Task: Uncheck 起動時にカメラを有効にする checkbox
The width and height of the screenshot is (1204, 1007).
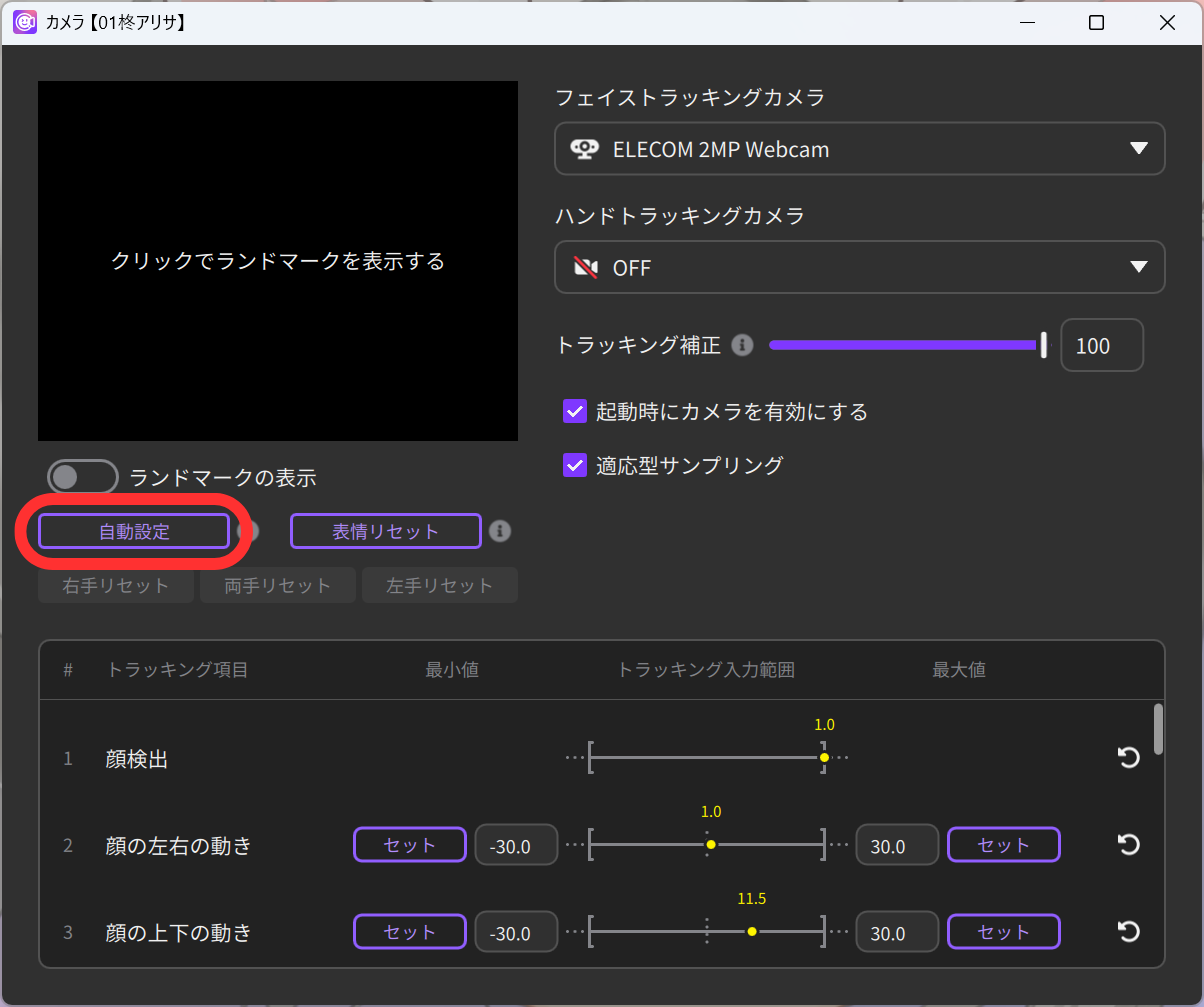Action: (574, 411)
